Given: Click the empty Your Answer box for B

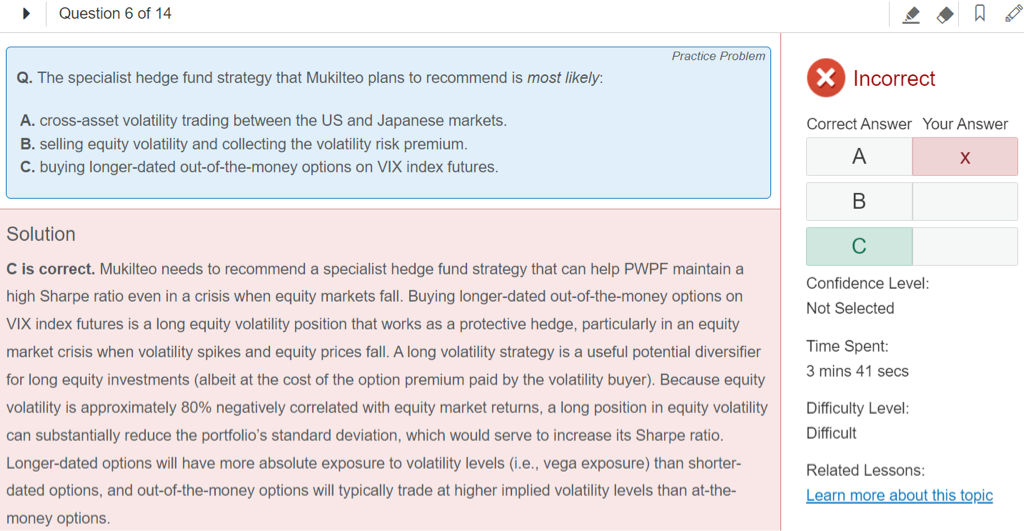Looking at the screenshot, I should (964, 201).
